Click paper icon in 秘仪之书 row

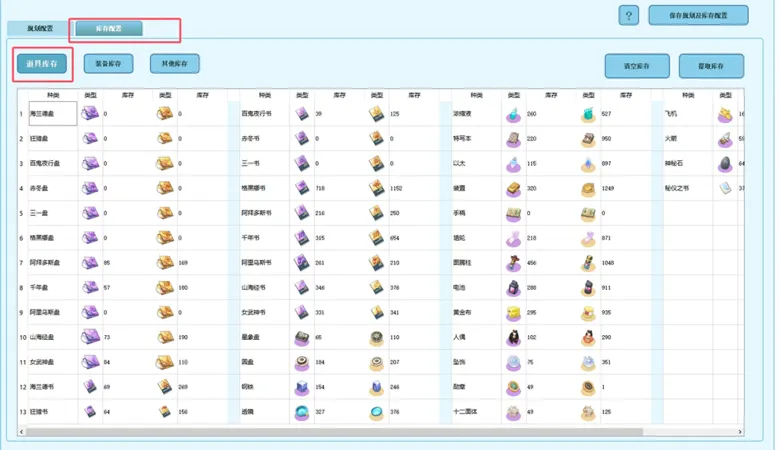point(725,188)
